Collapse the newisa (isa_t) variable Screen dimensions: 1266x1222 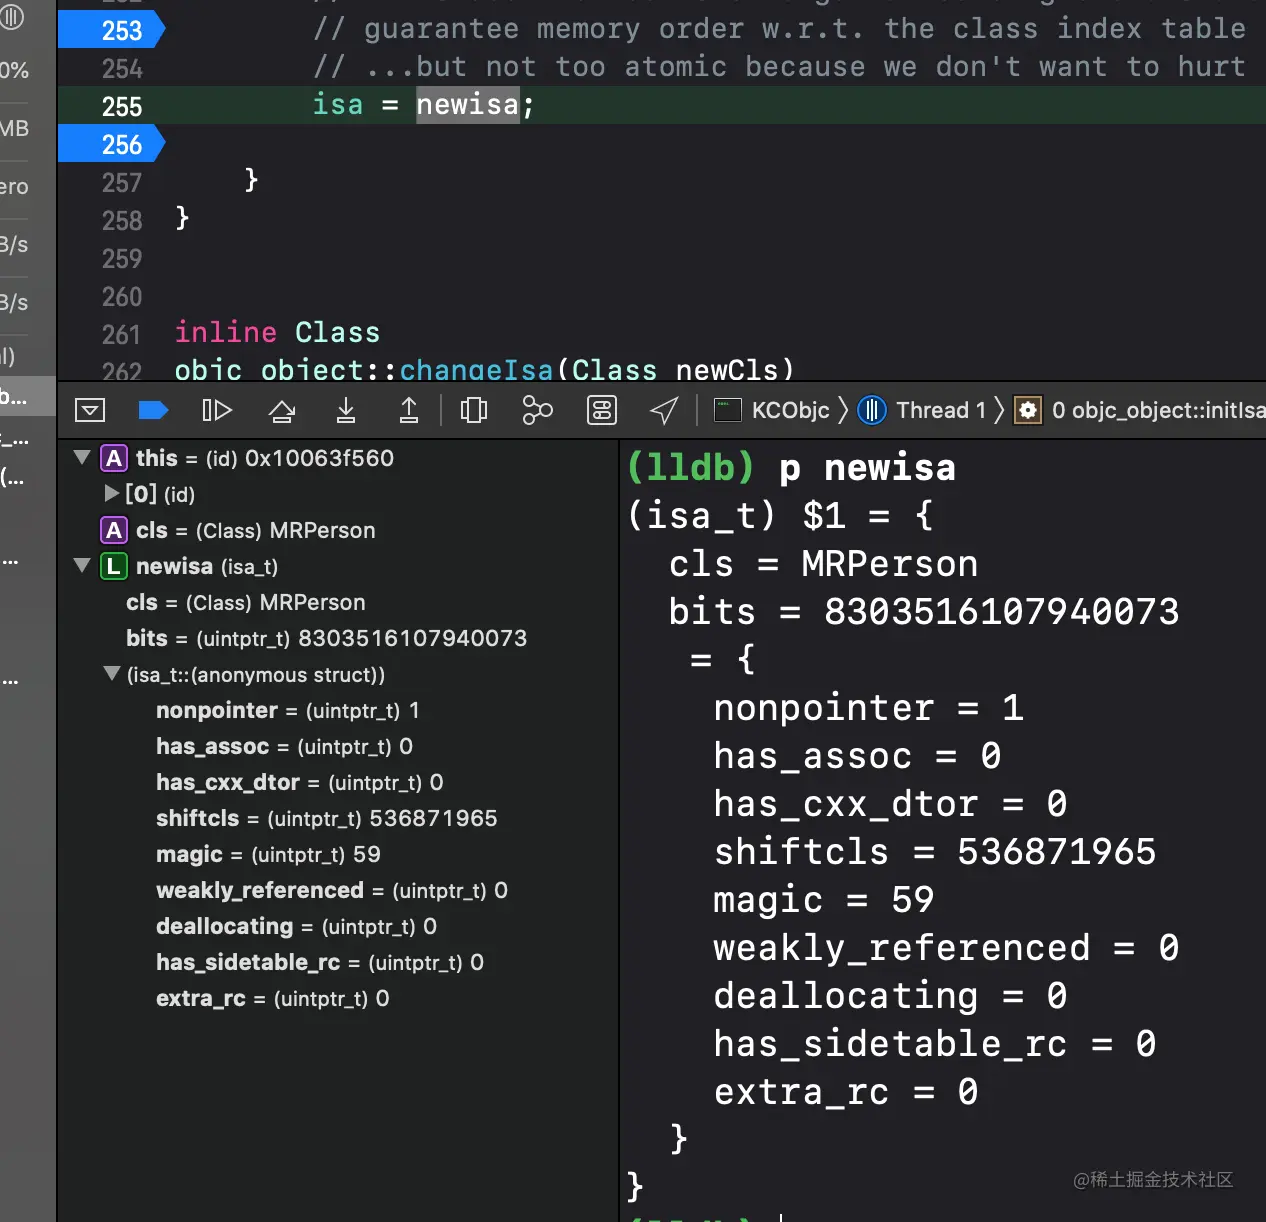[x=82, y=565]
